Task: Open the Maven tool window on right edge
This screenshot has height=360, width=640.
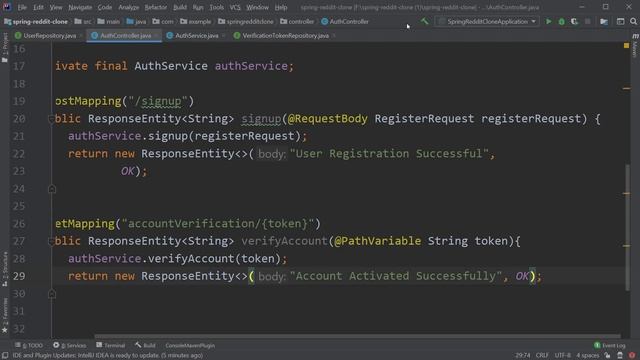Action: [x=635, y=46]
